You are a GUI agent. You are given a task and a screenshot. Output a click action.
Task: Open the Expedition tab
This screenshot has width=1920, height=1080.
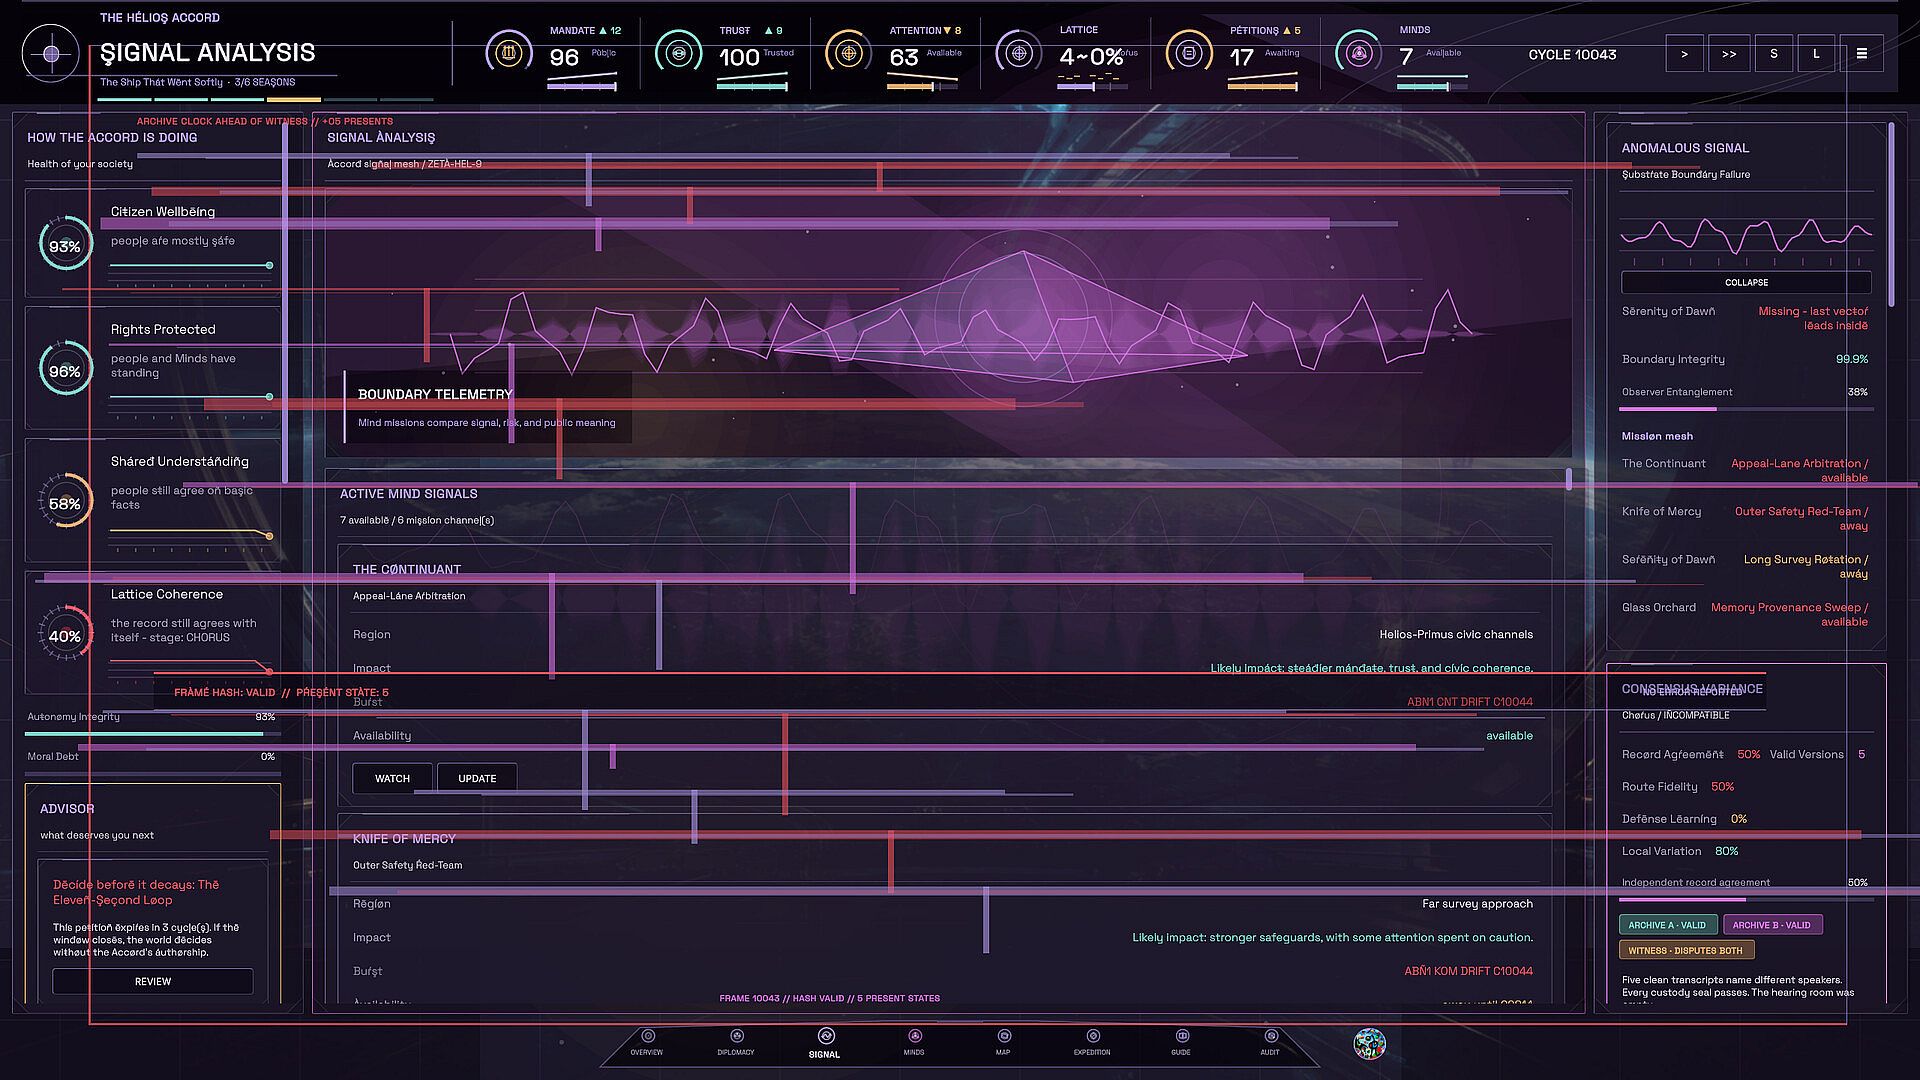tap(1092, 1043)
